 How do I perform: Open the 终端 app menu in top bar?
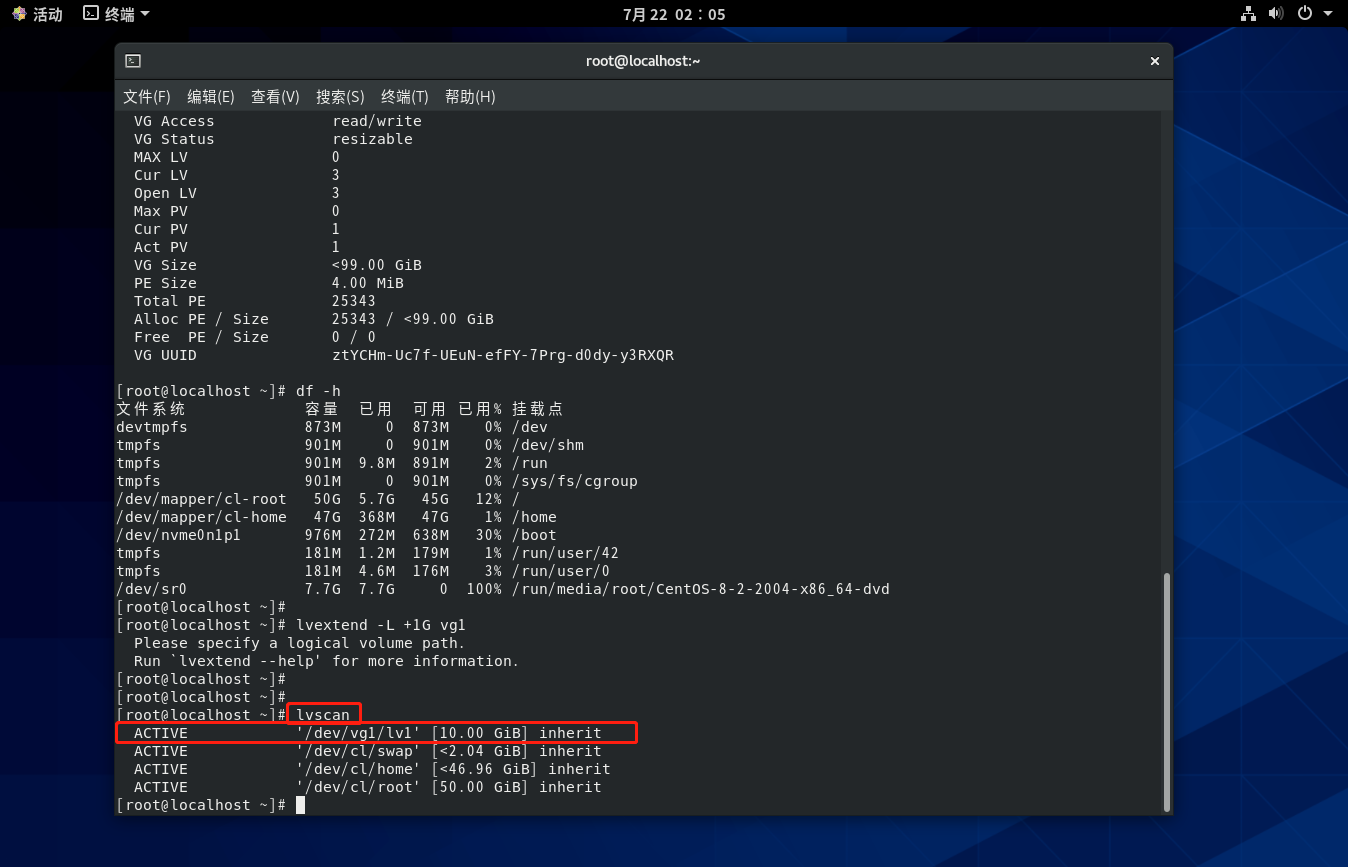coord(116,14)
